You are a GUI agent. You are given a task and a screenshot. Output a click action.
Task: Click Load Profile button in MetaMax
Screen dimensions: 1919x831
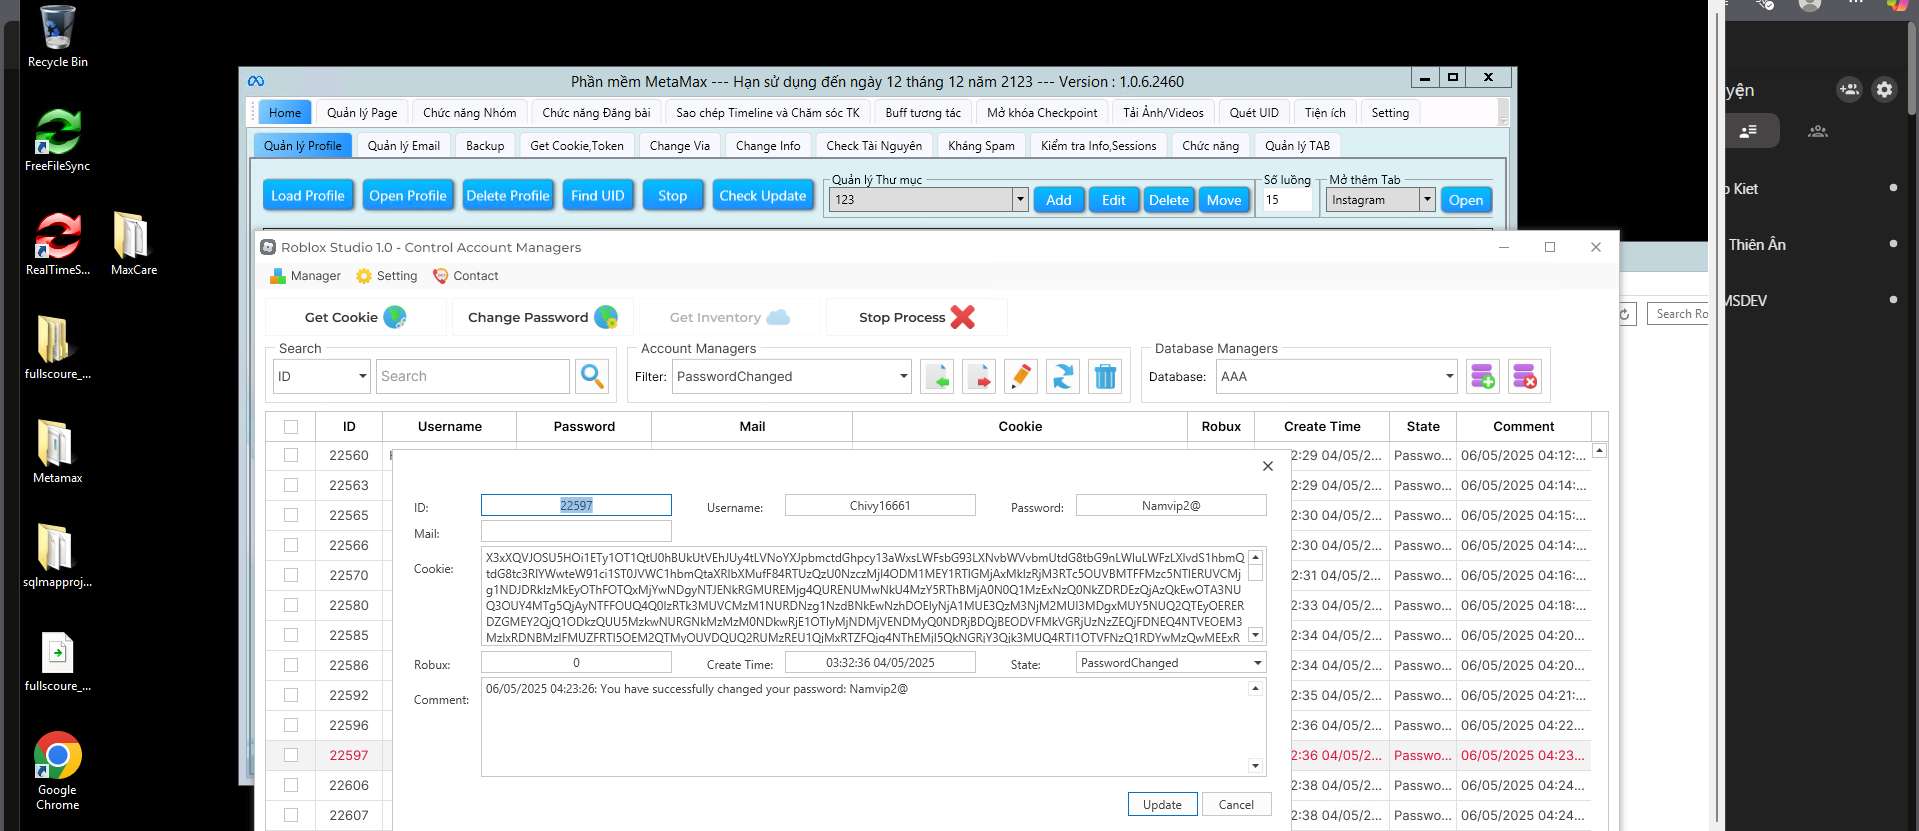(x=307, y=196)
